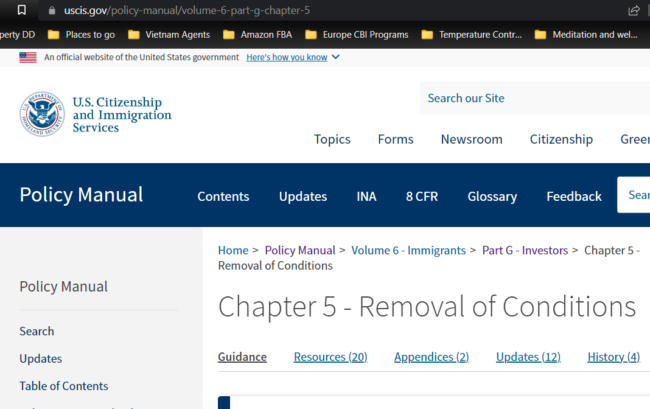Click the sidebar Policy Manual heading
The image size is (650, 409).
point(63,286)
